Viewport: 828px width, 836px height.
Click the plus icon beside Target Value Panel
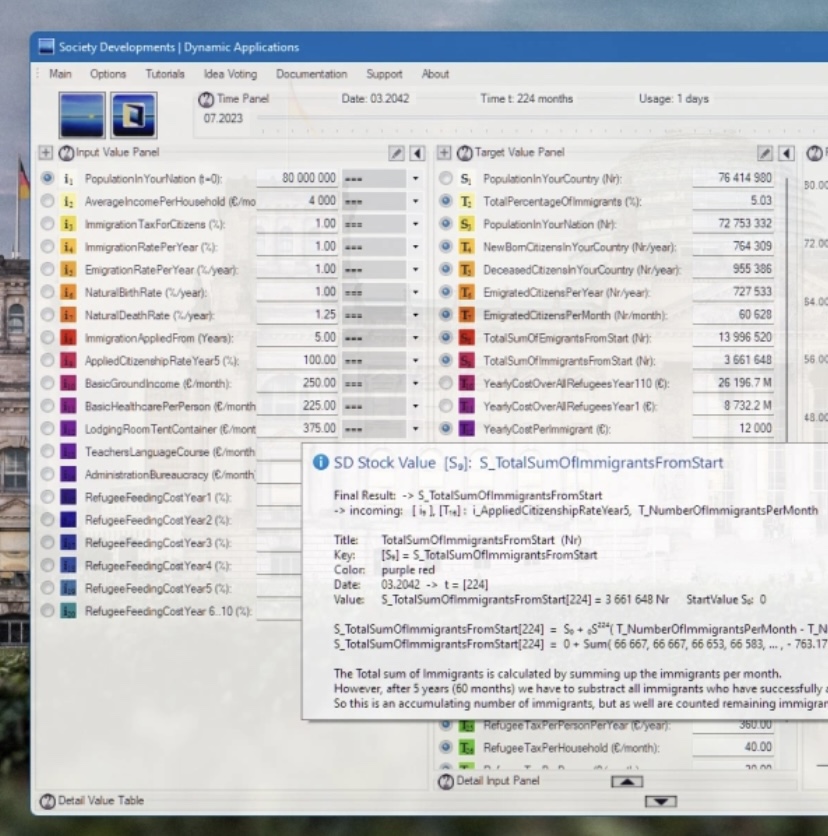tap(444, 153)
